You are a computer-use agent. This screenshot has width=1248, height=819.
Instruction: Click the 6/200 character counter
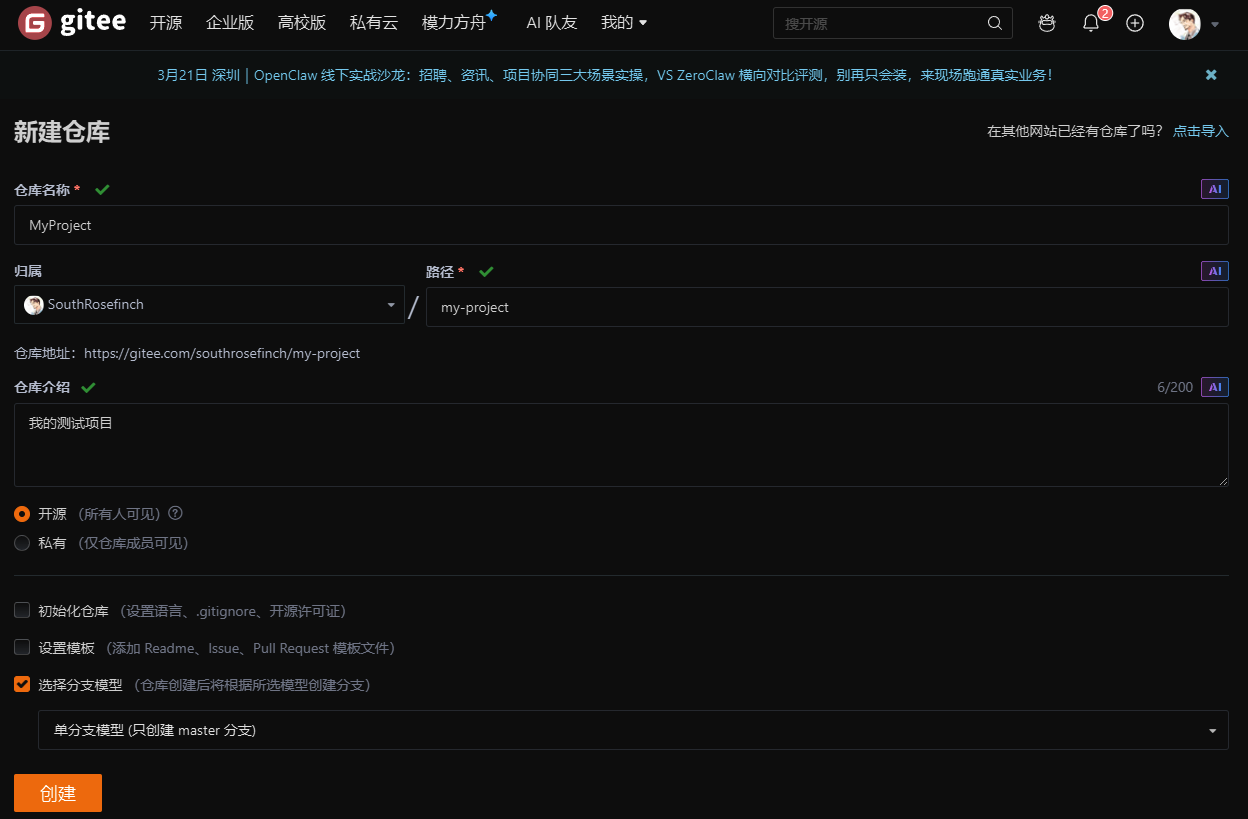pos(1175,387)
